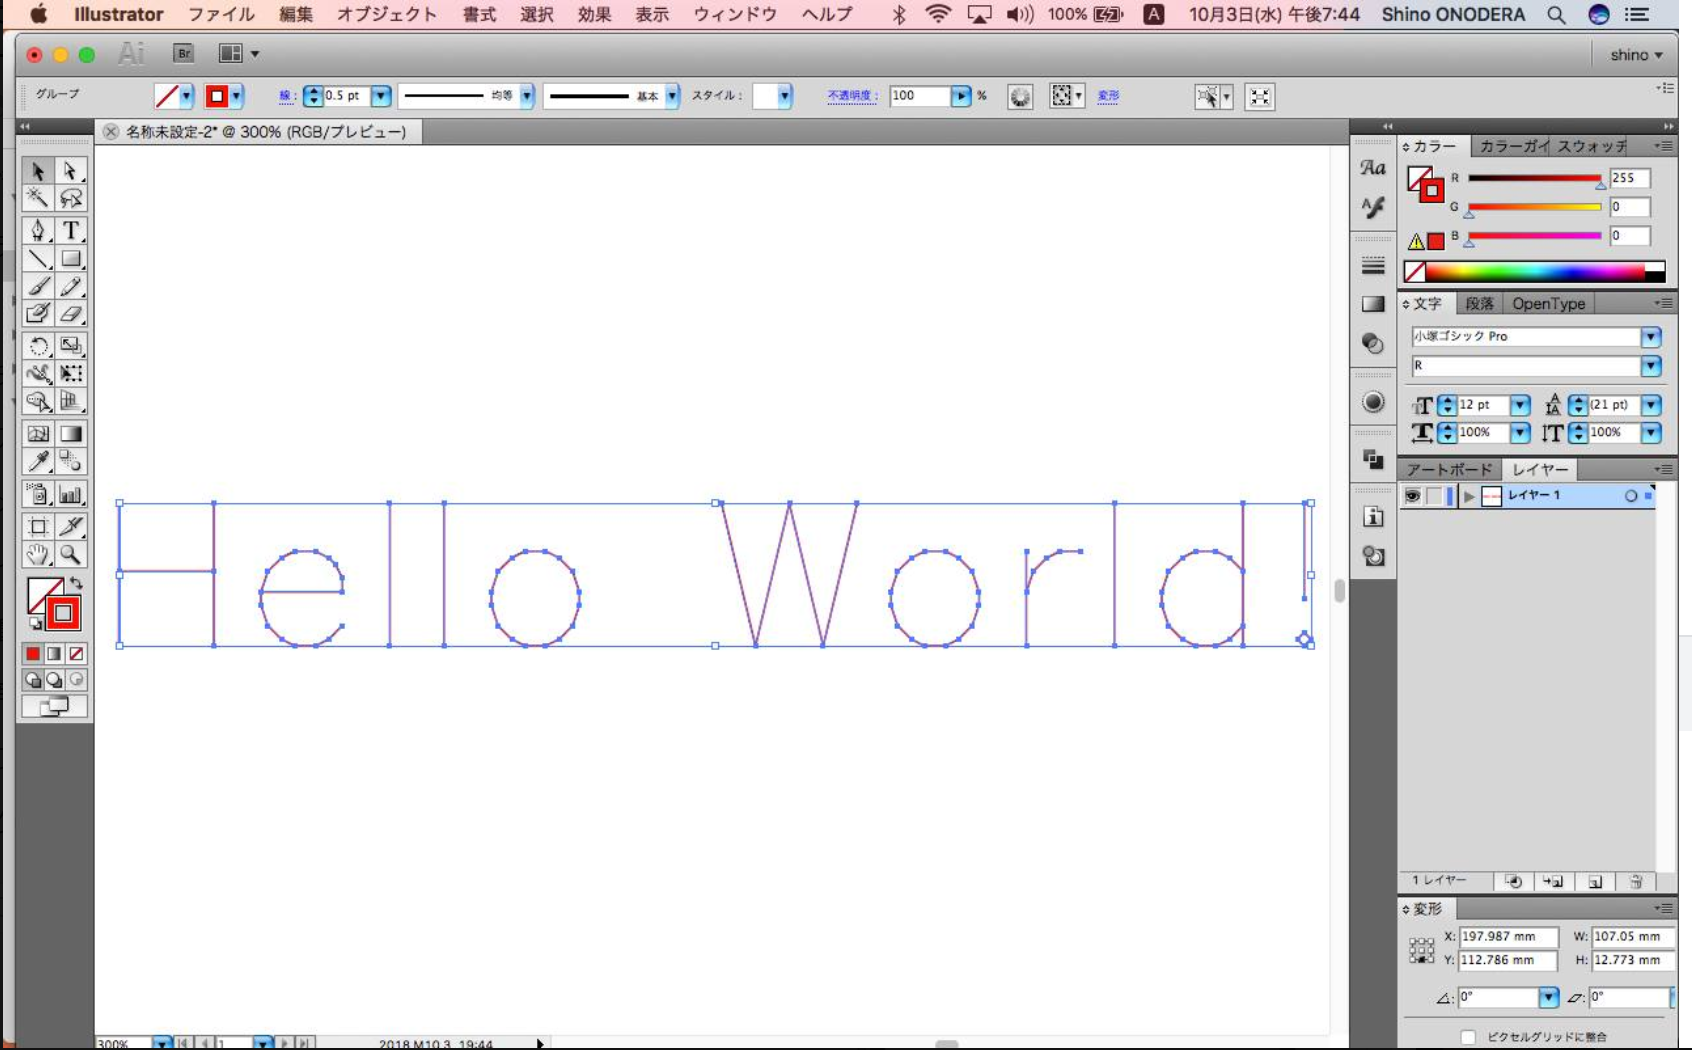Hide レイヤー 1 using eye icon

(x=1412, y=496)
